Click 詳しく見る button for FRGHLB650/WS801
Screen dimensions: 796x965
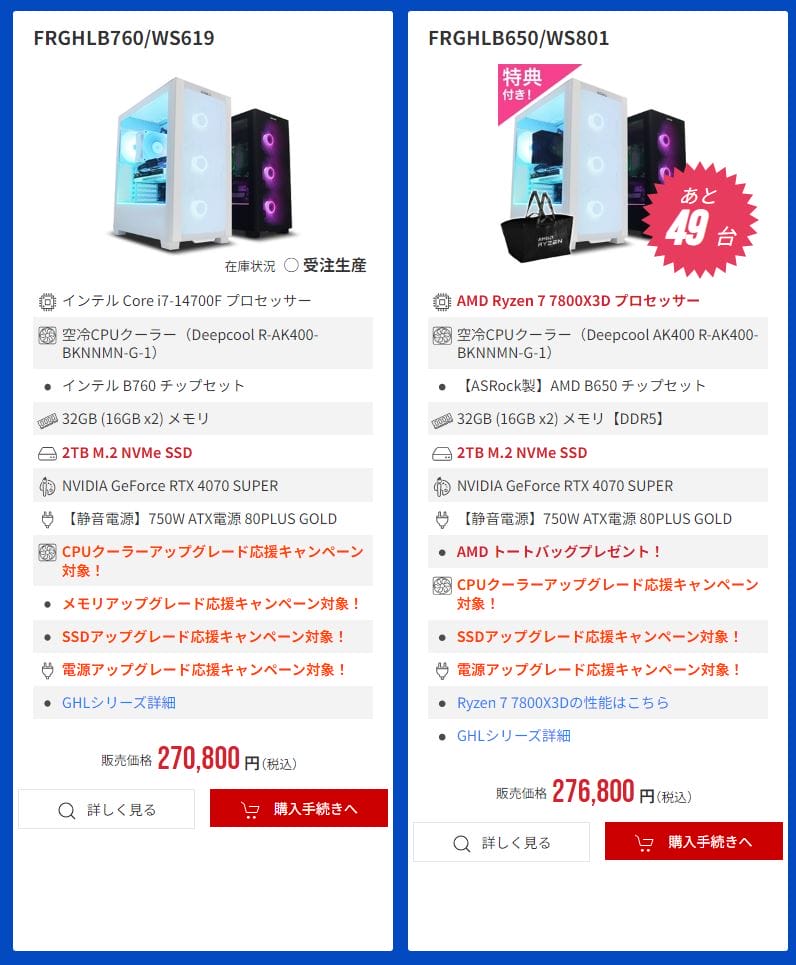pos(501,842)
